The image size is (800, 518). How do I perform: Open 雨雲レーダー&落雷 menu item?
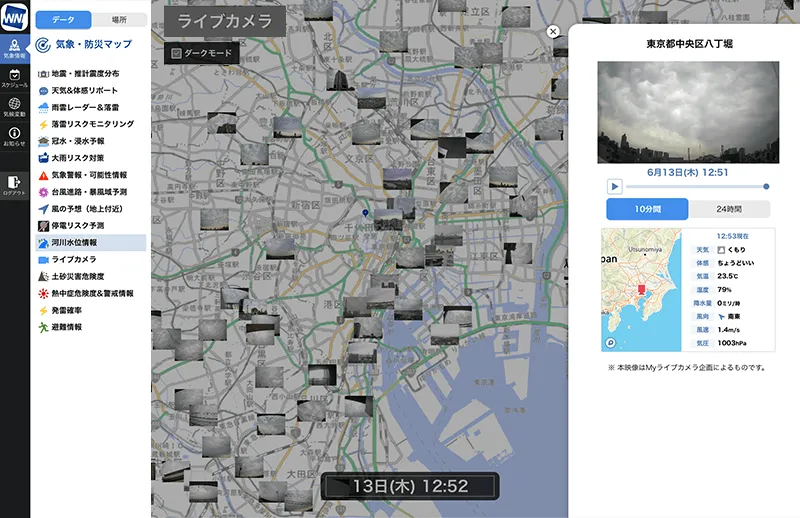(x=85, y=107)
